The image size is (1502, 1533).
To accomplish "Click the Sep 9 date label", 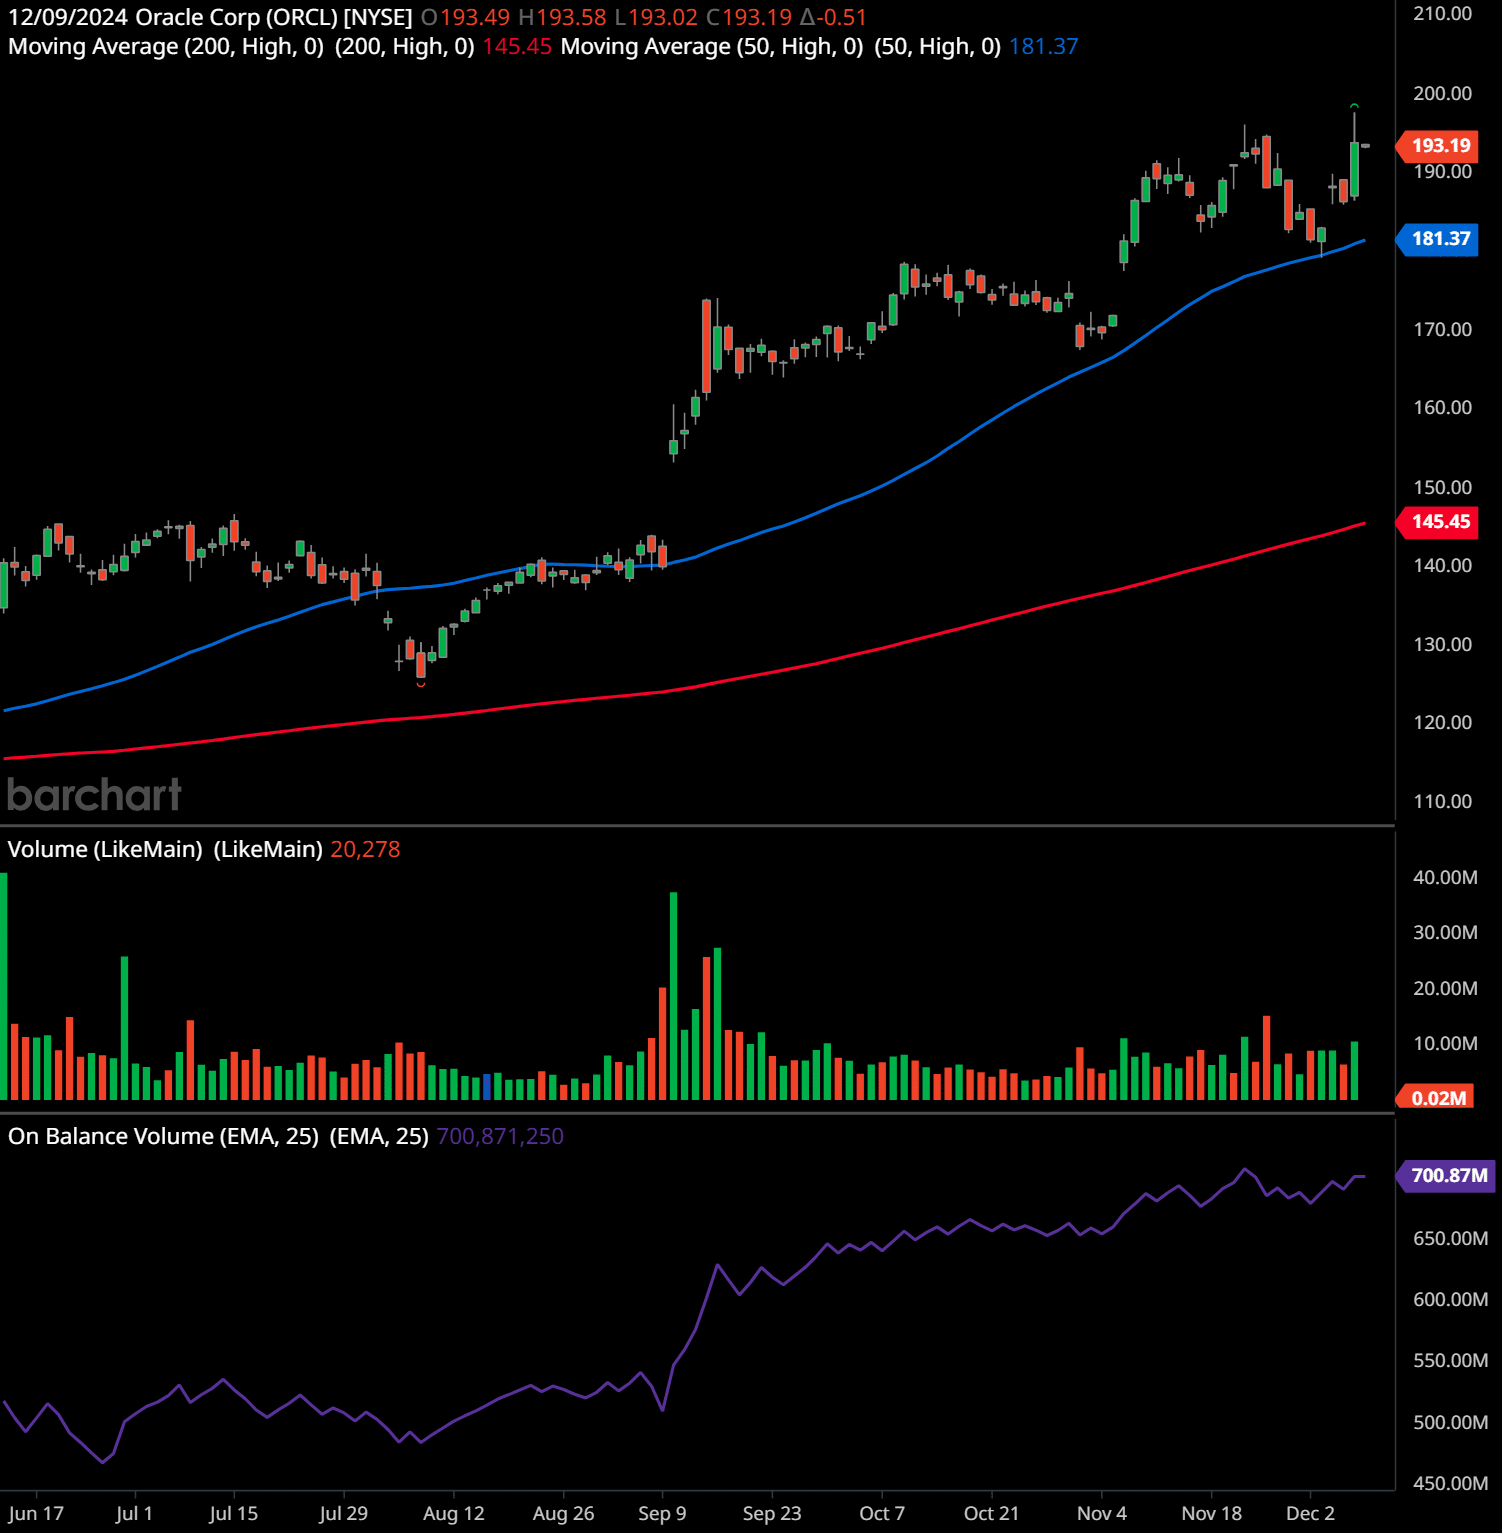I will (x=662, y=1513).
